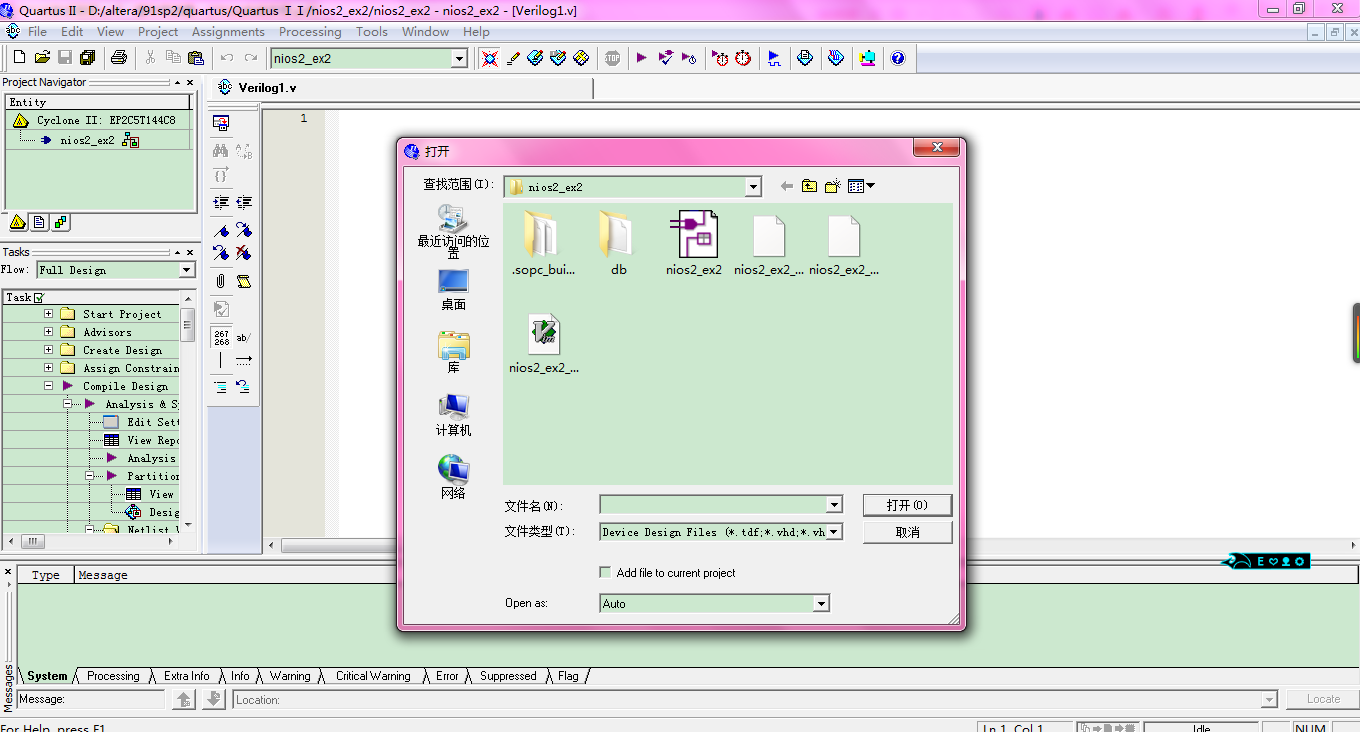Open the Processing menu
This screenshot has width=1360, height=732.
[311, 32]
